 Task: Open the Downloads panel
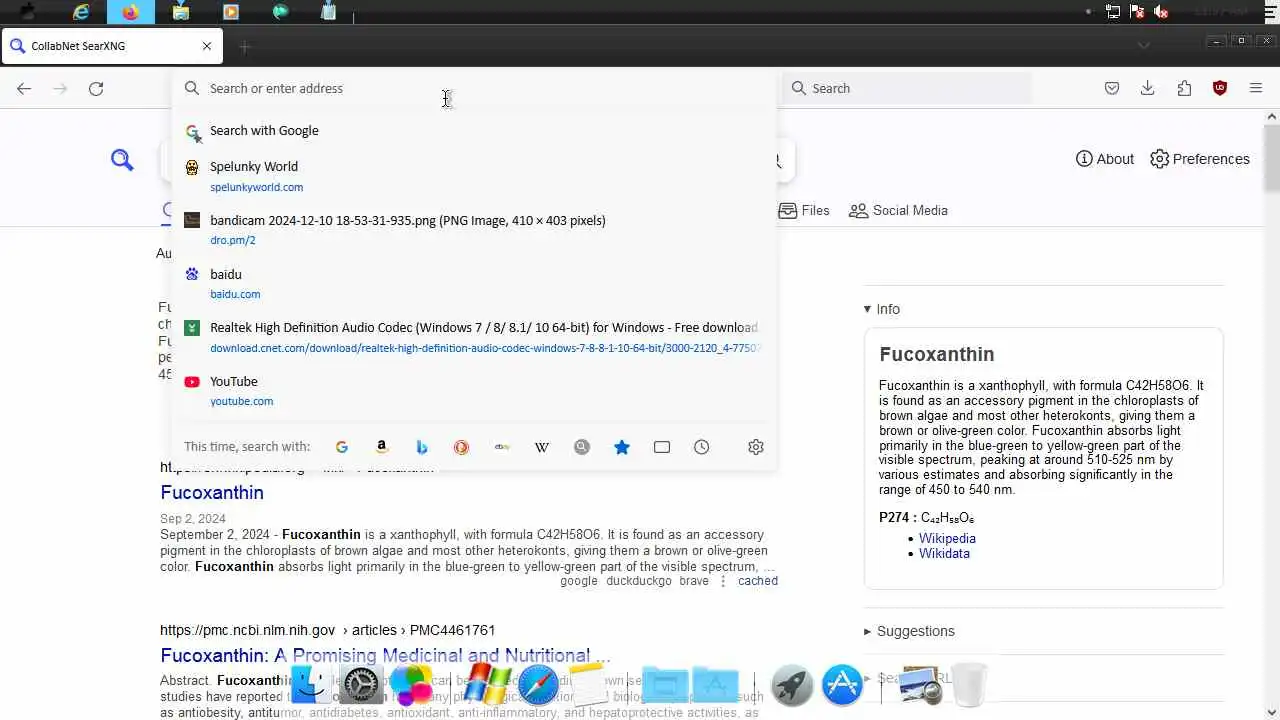(1148, 88)
